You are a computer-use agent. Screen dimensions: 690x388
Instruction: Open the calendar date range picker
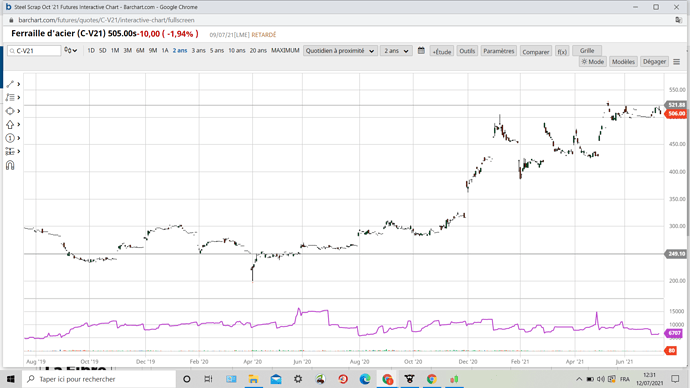pyautogui.click(x=421, y=51)
